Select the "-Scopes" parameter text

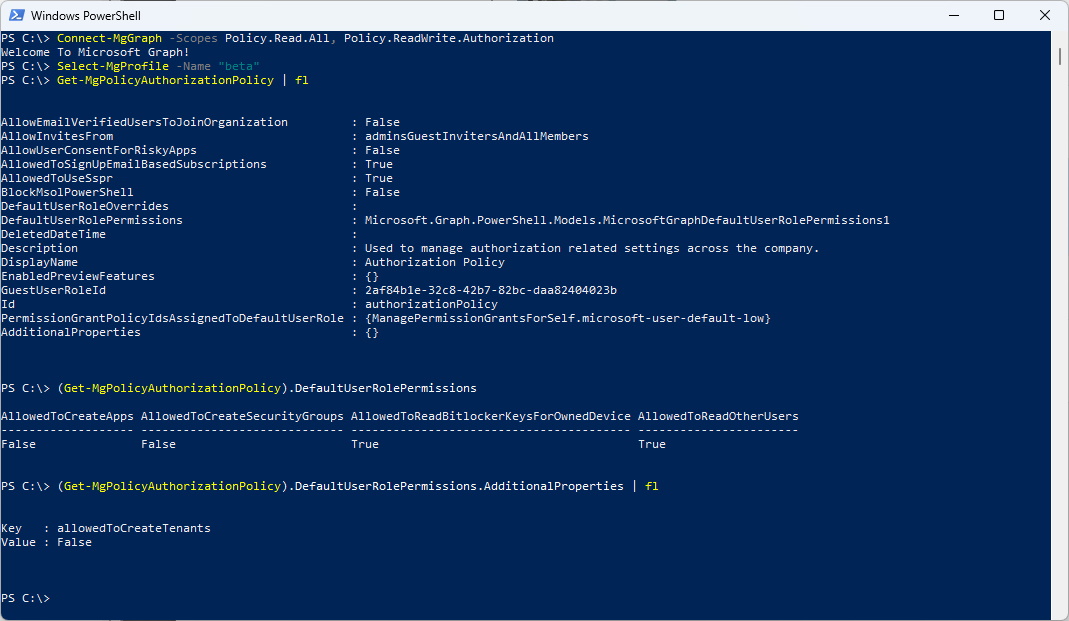pos(193,38)
